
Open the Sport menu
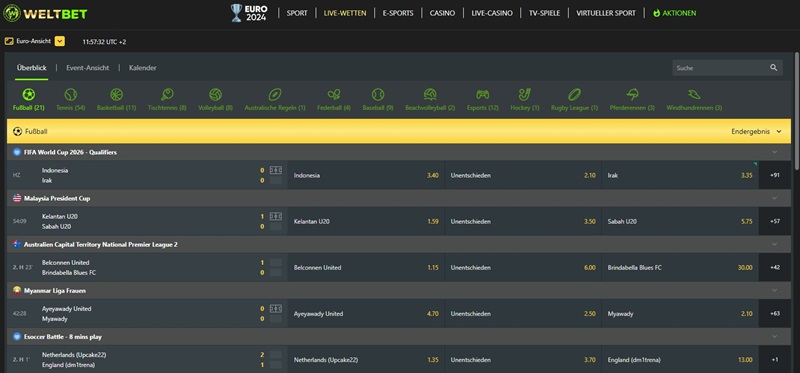coord(297,13)
